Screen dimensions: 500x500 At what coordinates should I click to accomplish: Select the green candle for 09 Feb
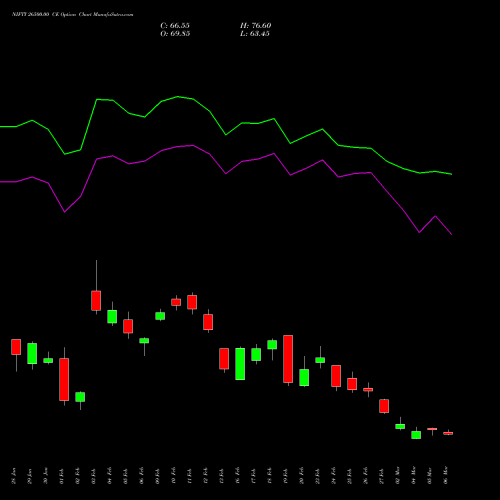160,316
